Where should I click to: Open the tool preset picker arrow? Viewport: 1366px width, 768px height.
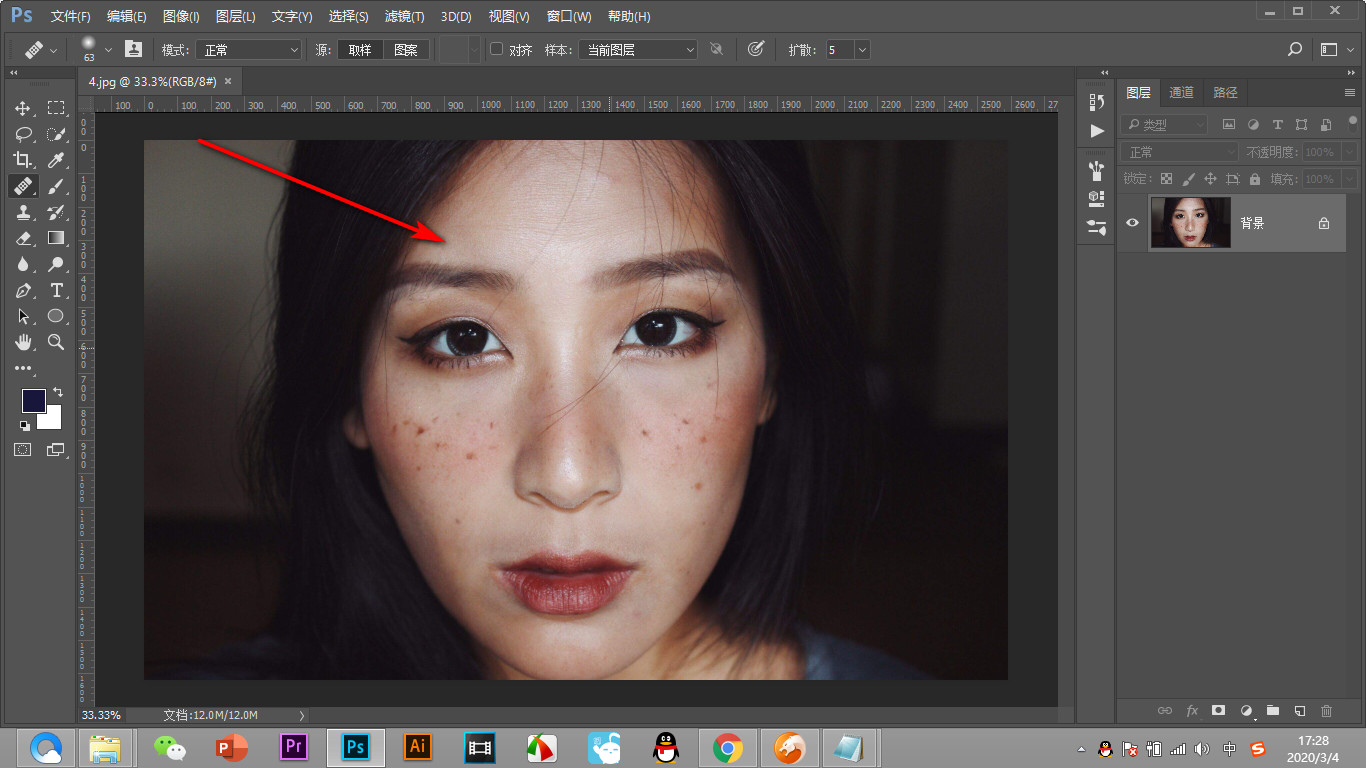pyautogui.click(x=53, y=49)
